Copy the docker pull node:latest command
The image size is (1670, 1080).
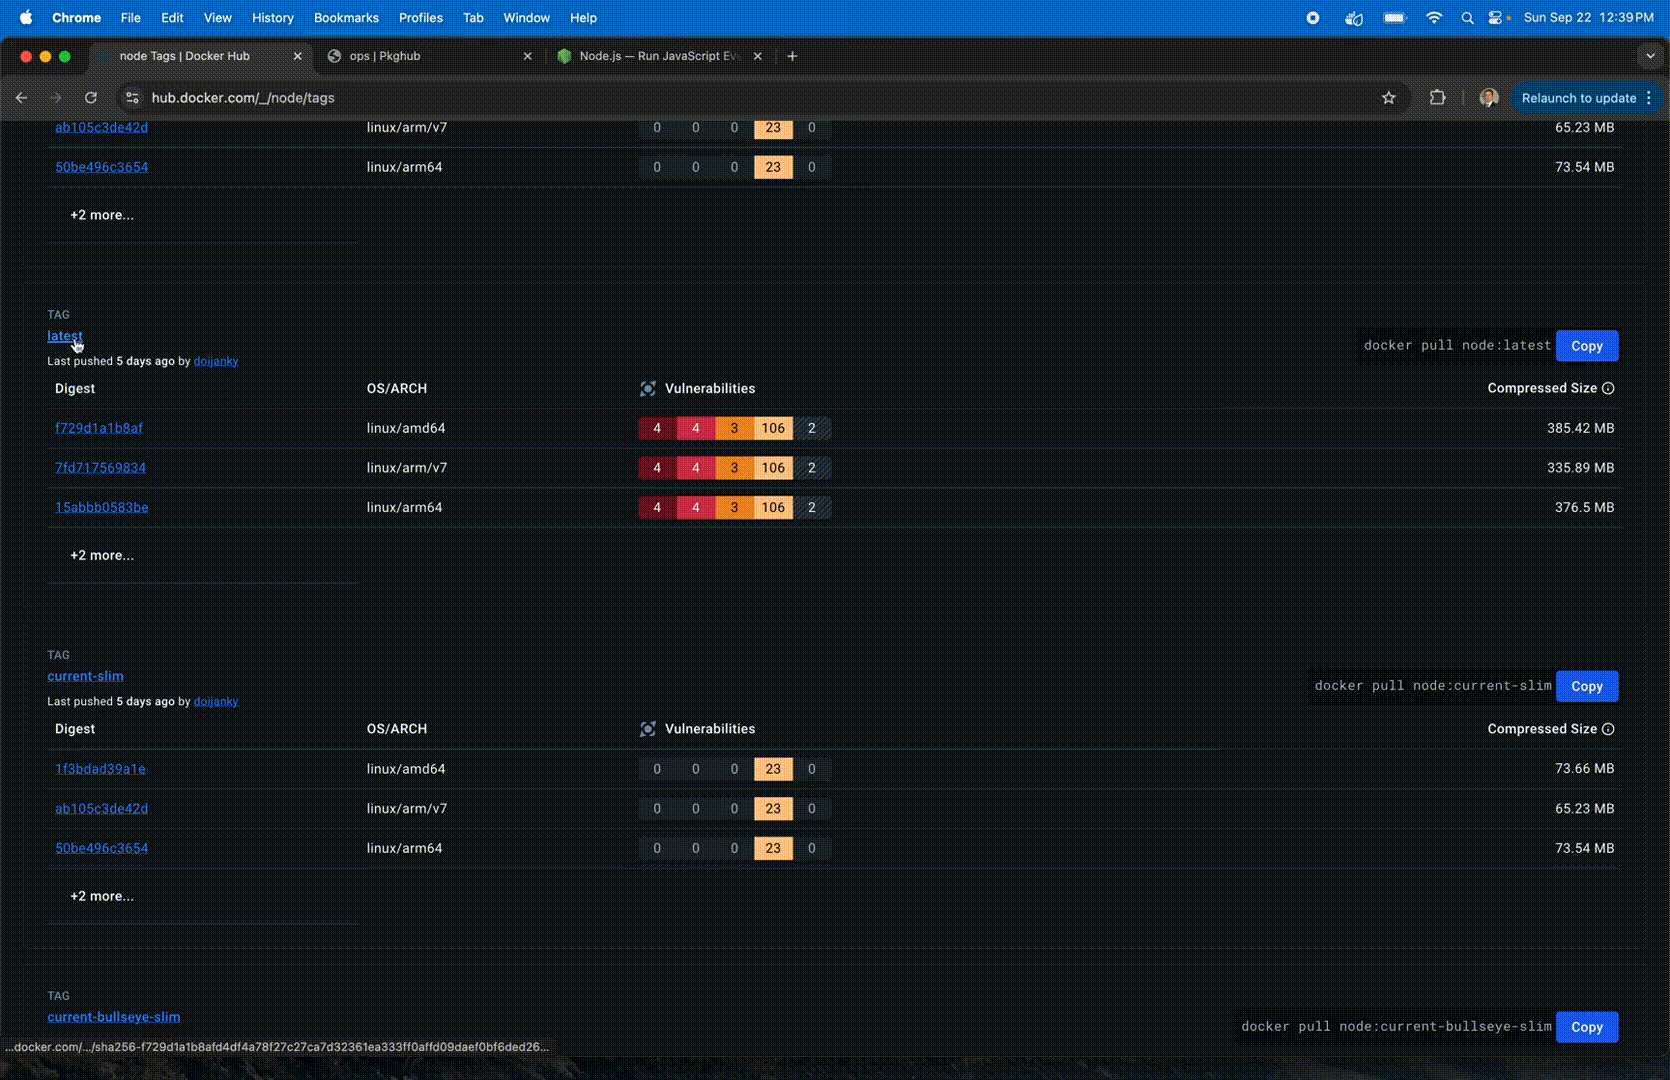1587,346
